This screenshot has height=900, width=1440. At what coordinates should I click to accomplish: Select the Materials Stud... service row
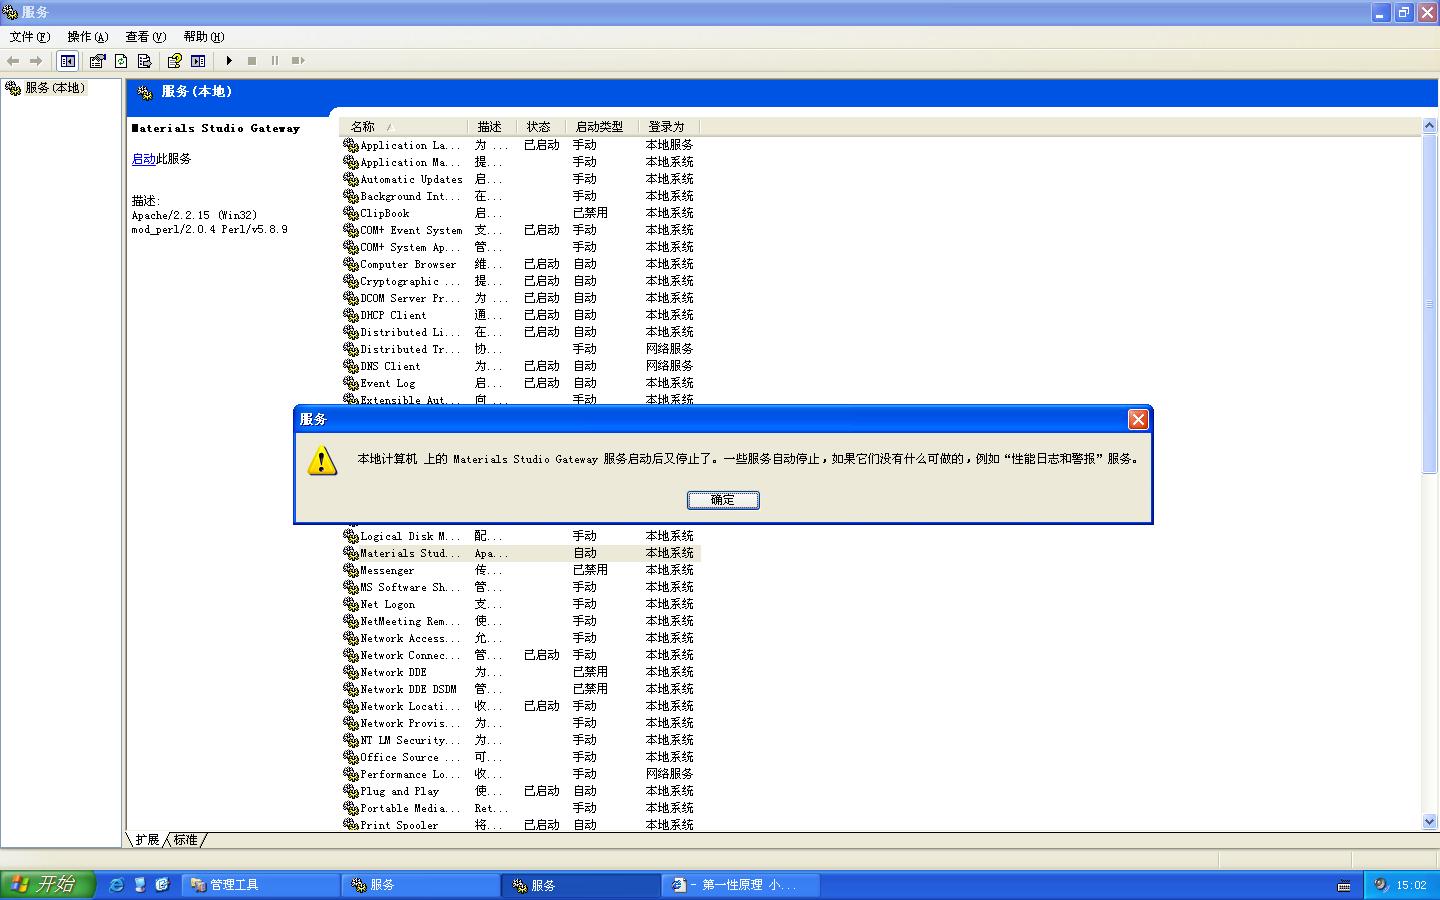point(521,553)
